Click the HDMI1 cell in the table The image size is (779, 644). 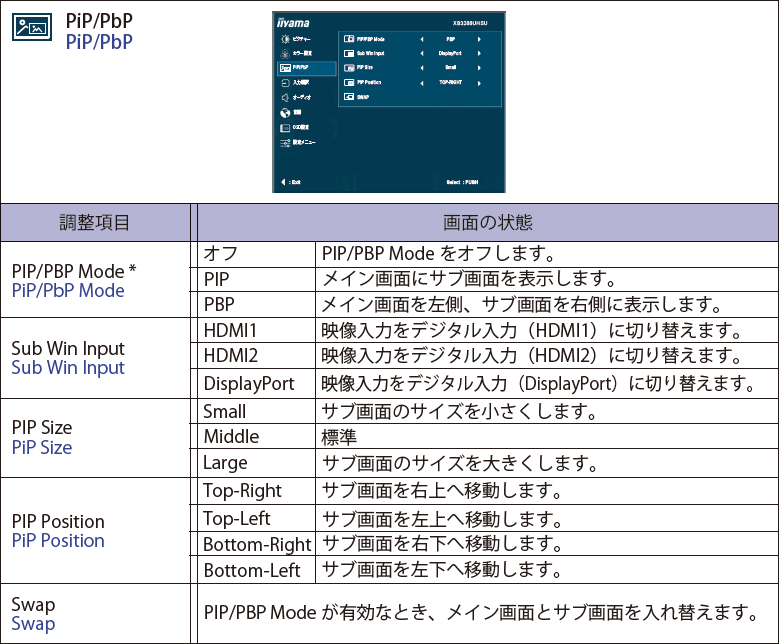(256, 330)
